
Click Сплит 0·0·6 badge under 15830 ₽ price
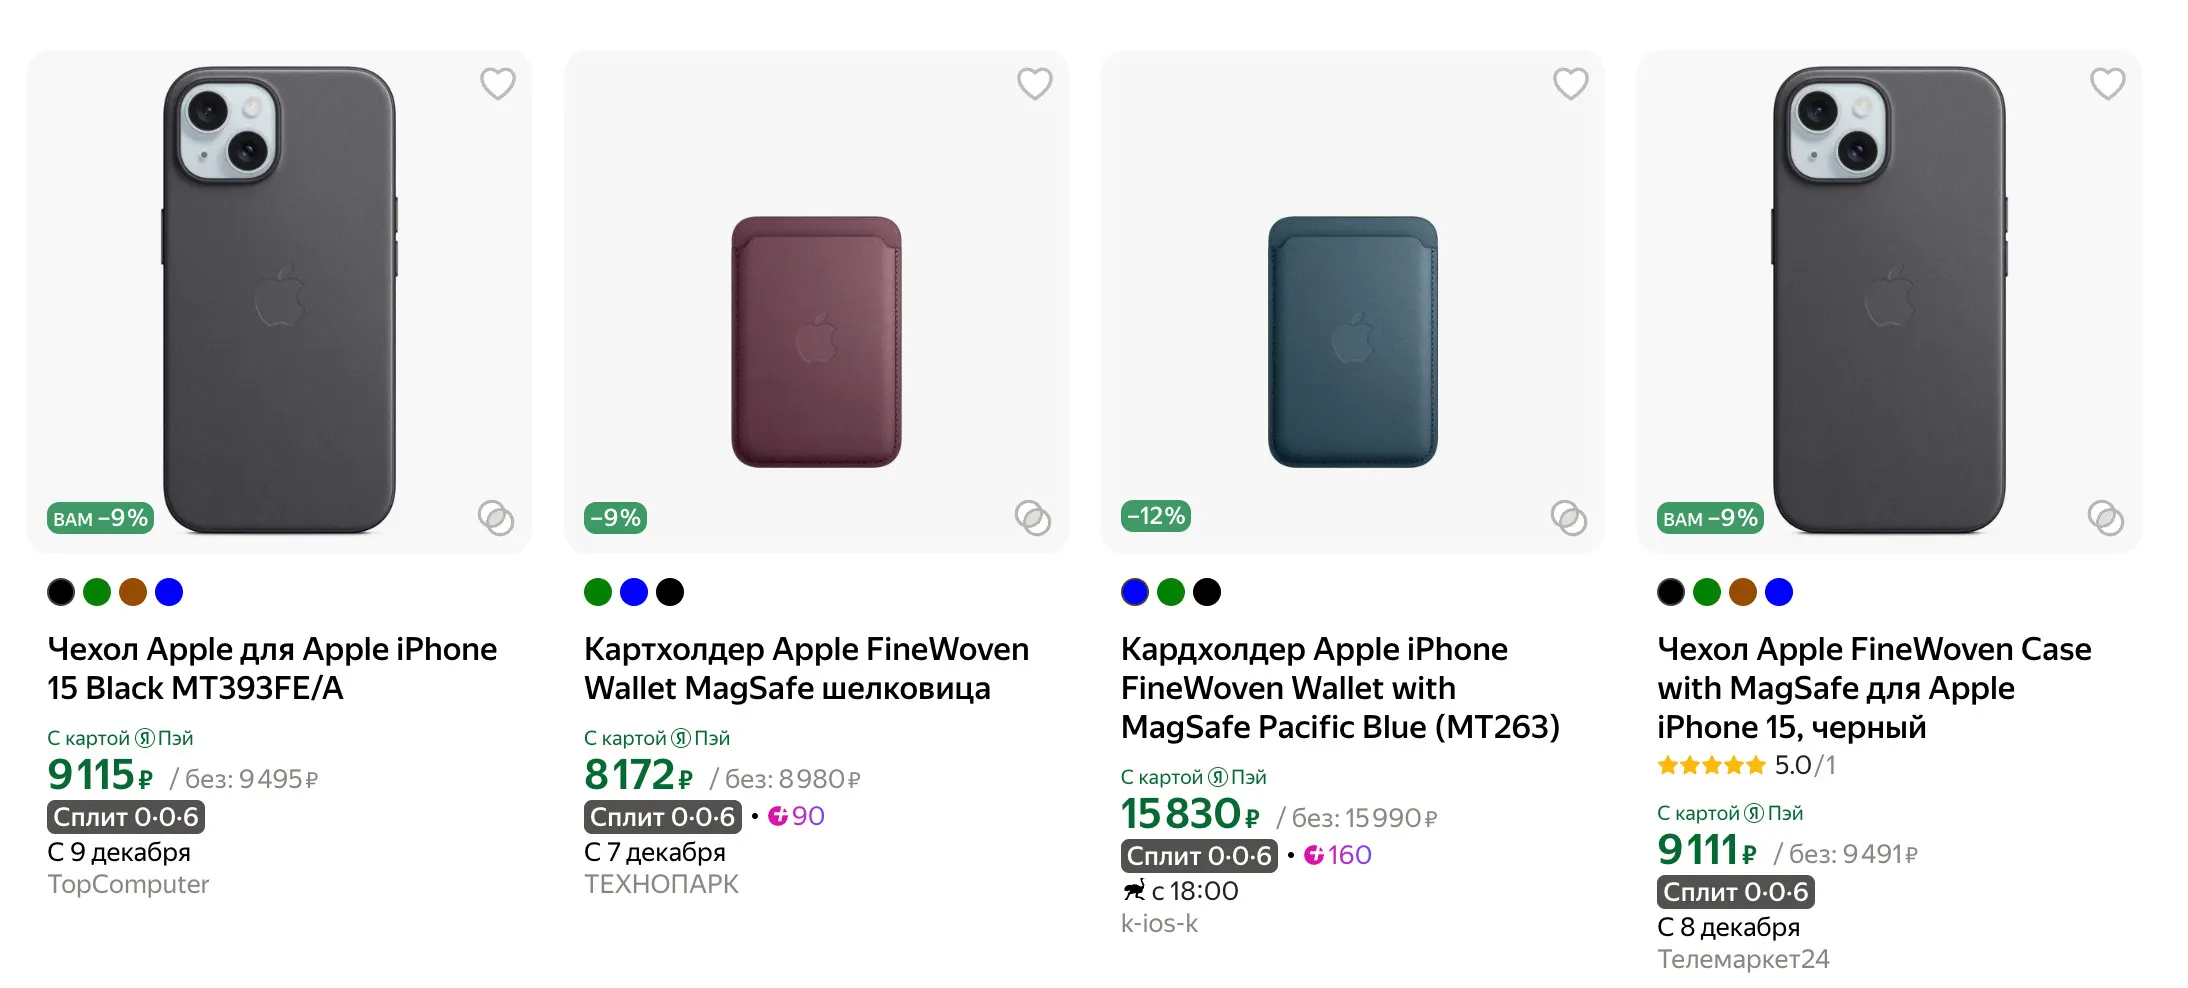(1199, 856)
